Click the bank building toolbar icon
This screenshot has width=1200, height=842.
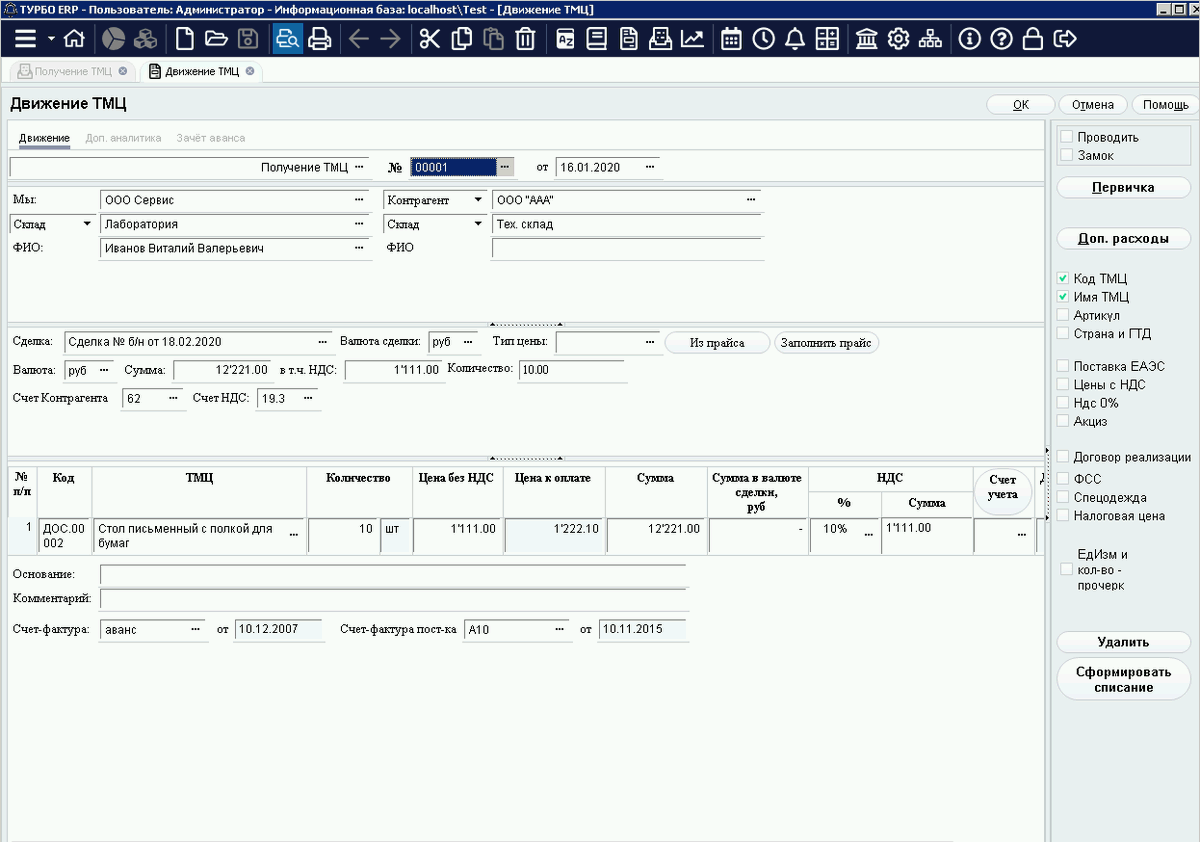[x=867, y=39]
